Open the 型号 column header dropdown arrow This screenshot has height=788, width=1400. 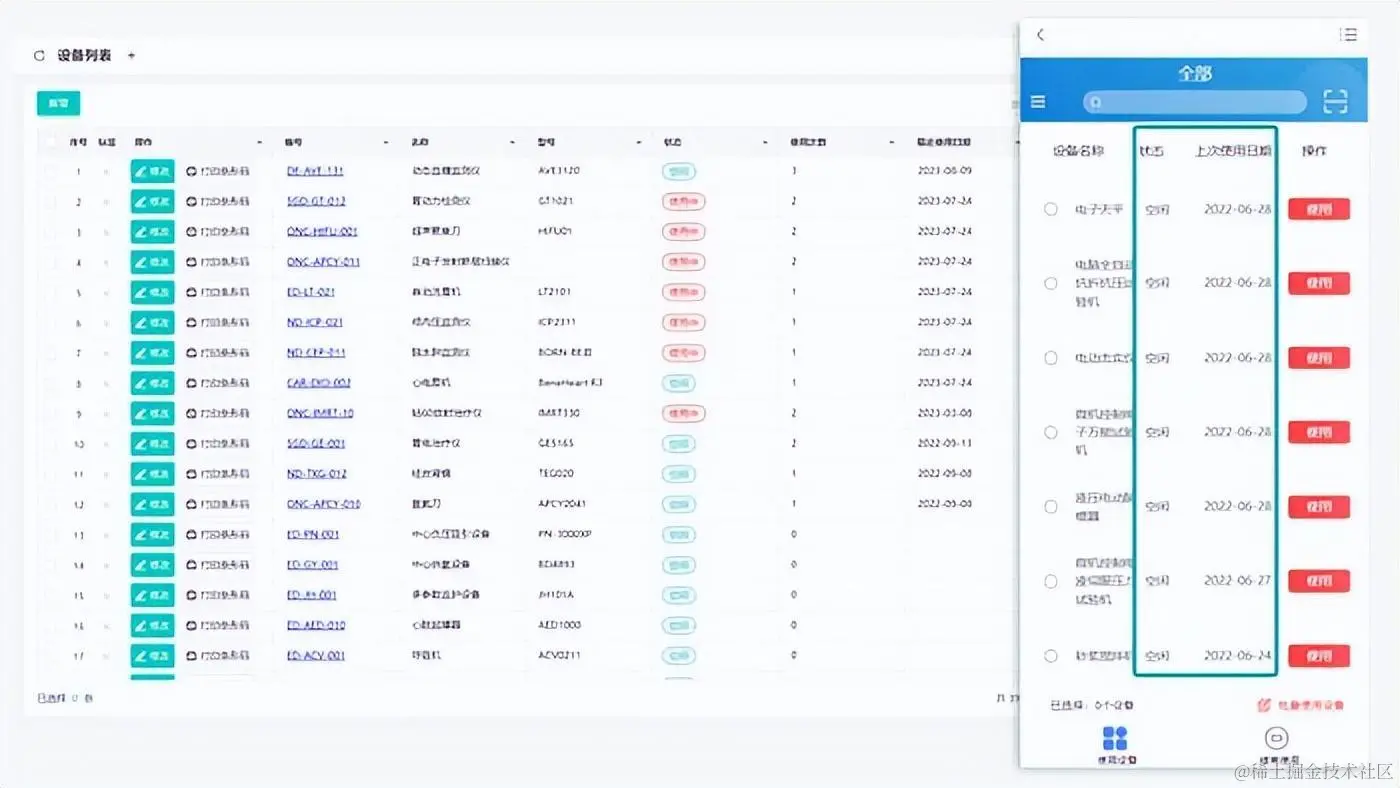[639, 143]
